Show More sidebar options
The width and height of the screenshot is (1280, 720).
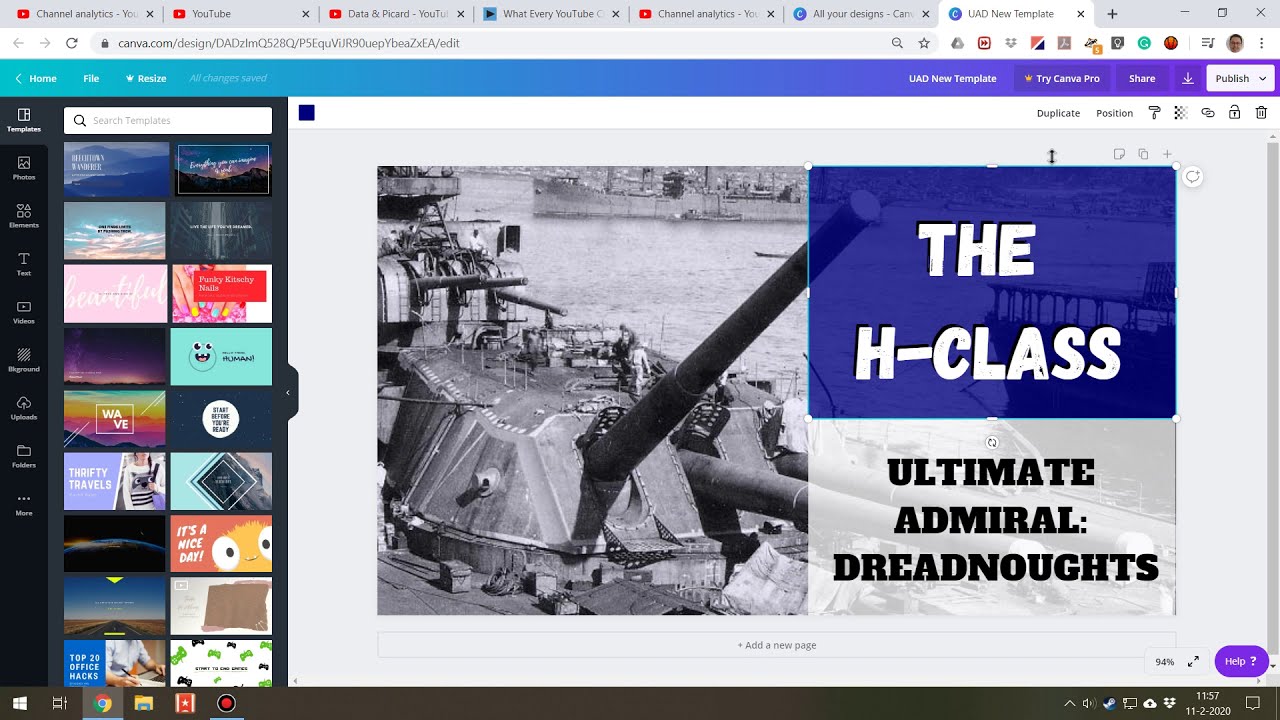tap(24, 504)
